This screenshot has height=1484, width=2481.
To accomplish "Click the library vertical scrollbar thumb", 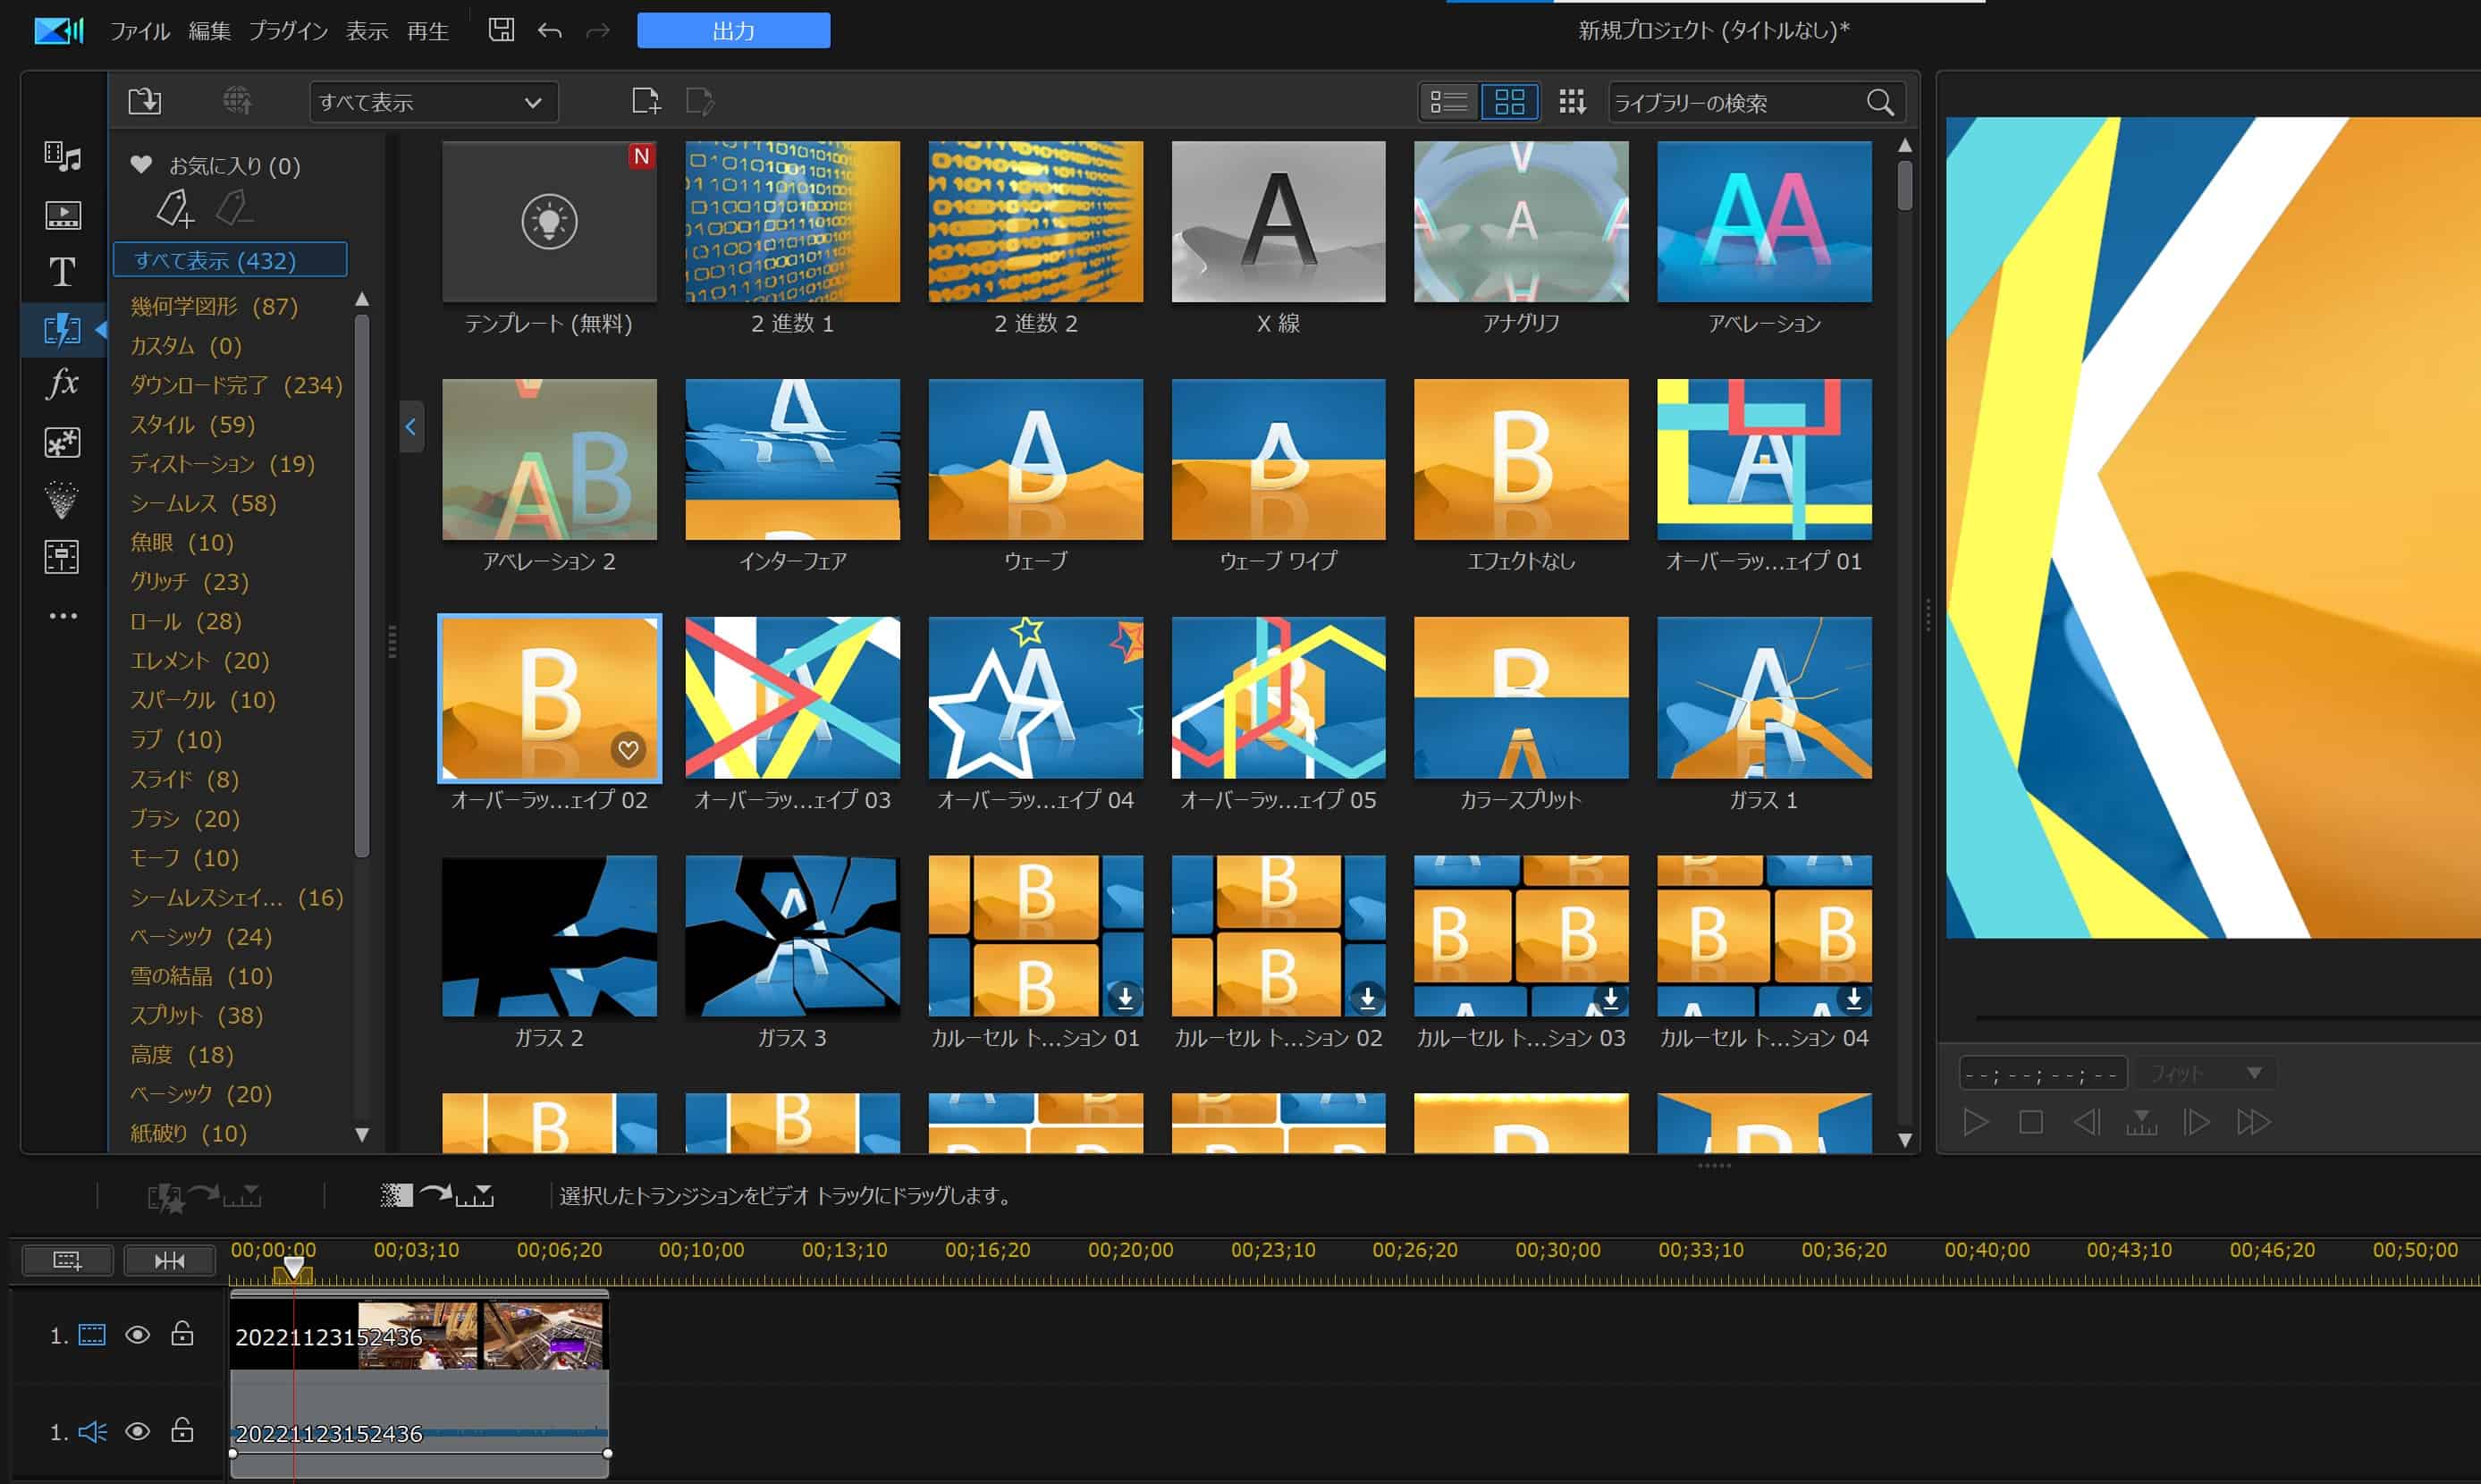I will (1905, 184).
